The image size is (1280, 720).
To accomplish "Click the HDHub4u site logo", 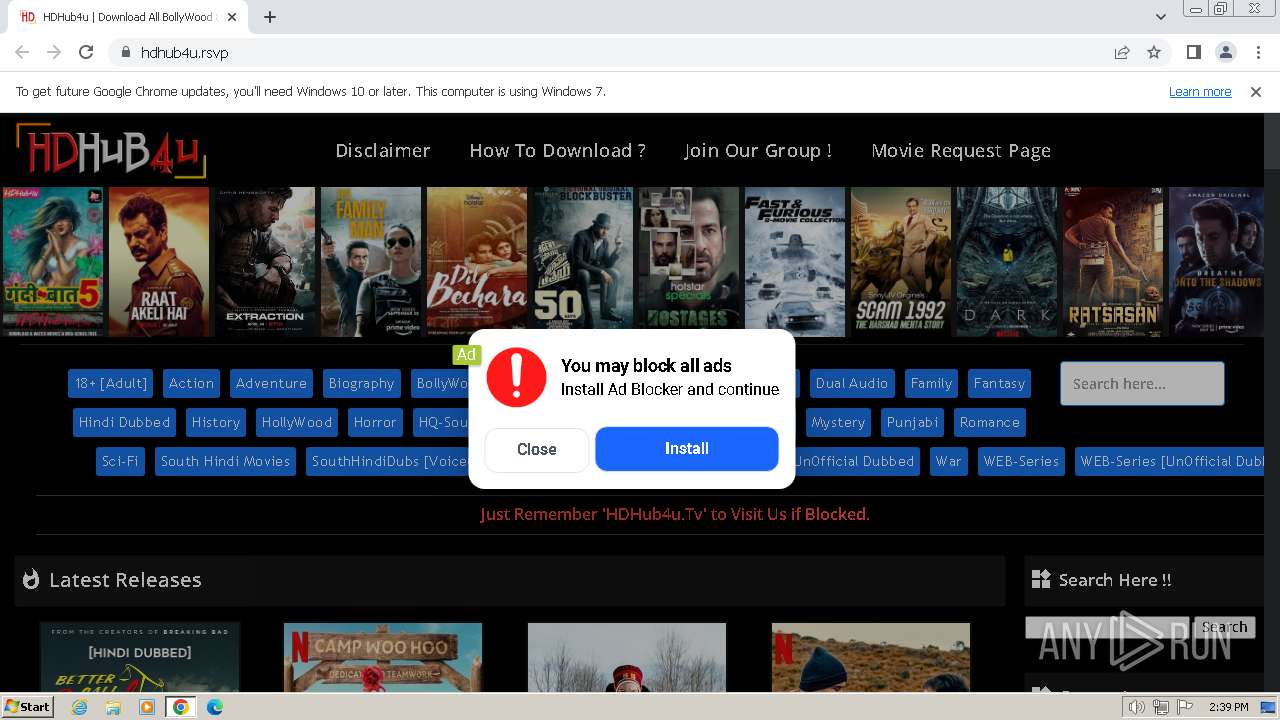I will (110, 151).
